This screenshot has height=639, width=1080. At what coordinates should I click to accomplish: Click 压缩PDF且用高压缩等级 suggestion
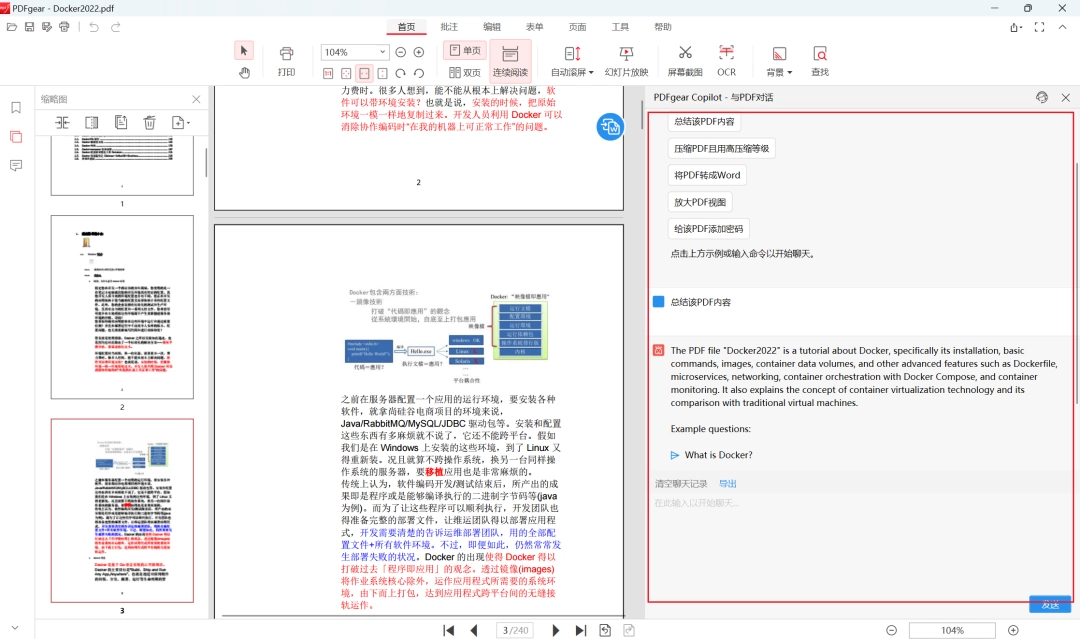pos(722,148)
